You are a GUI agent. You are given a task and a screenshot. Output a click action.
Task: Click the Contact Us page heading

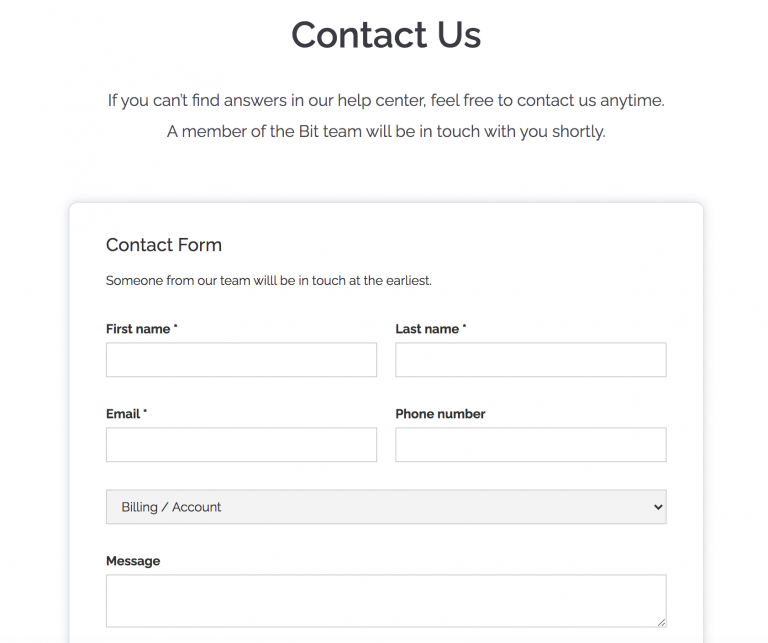(x=386, y=36)
